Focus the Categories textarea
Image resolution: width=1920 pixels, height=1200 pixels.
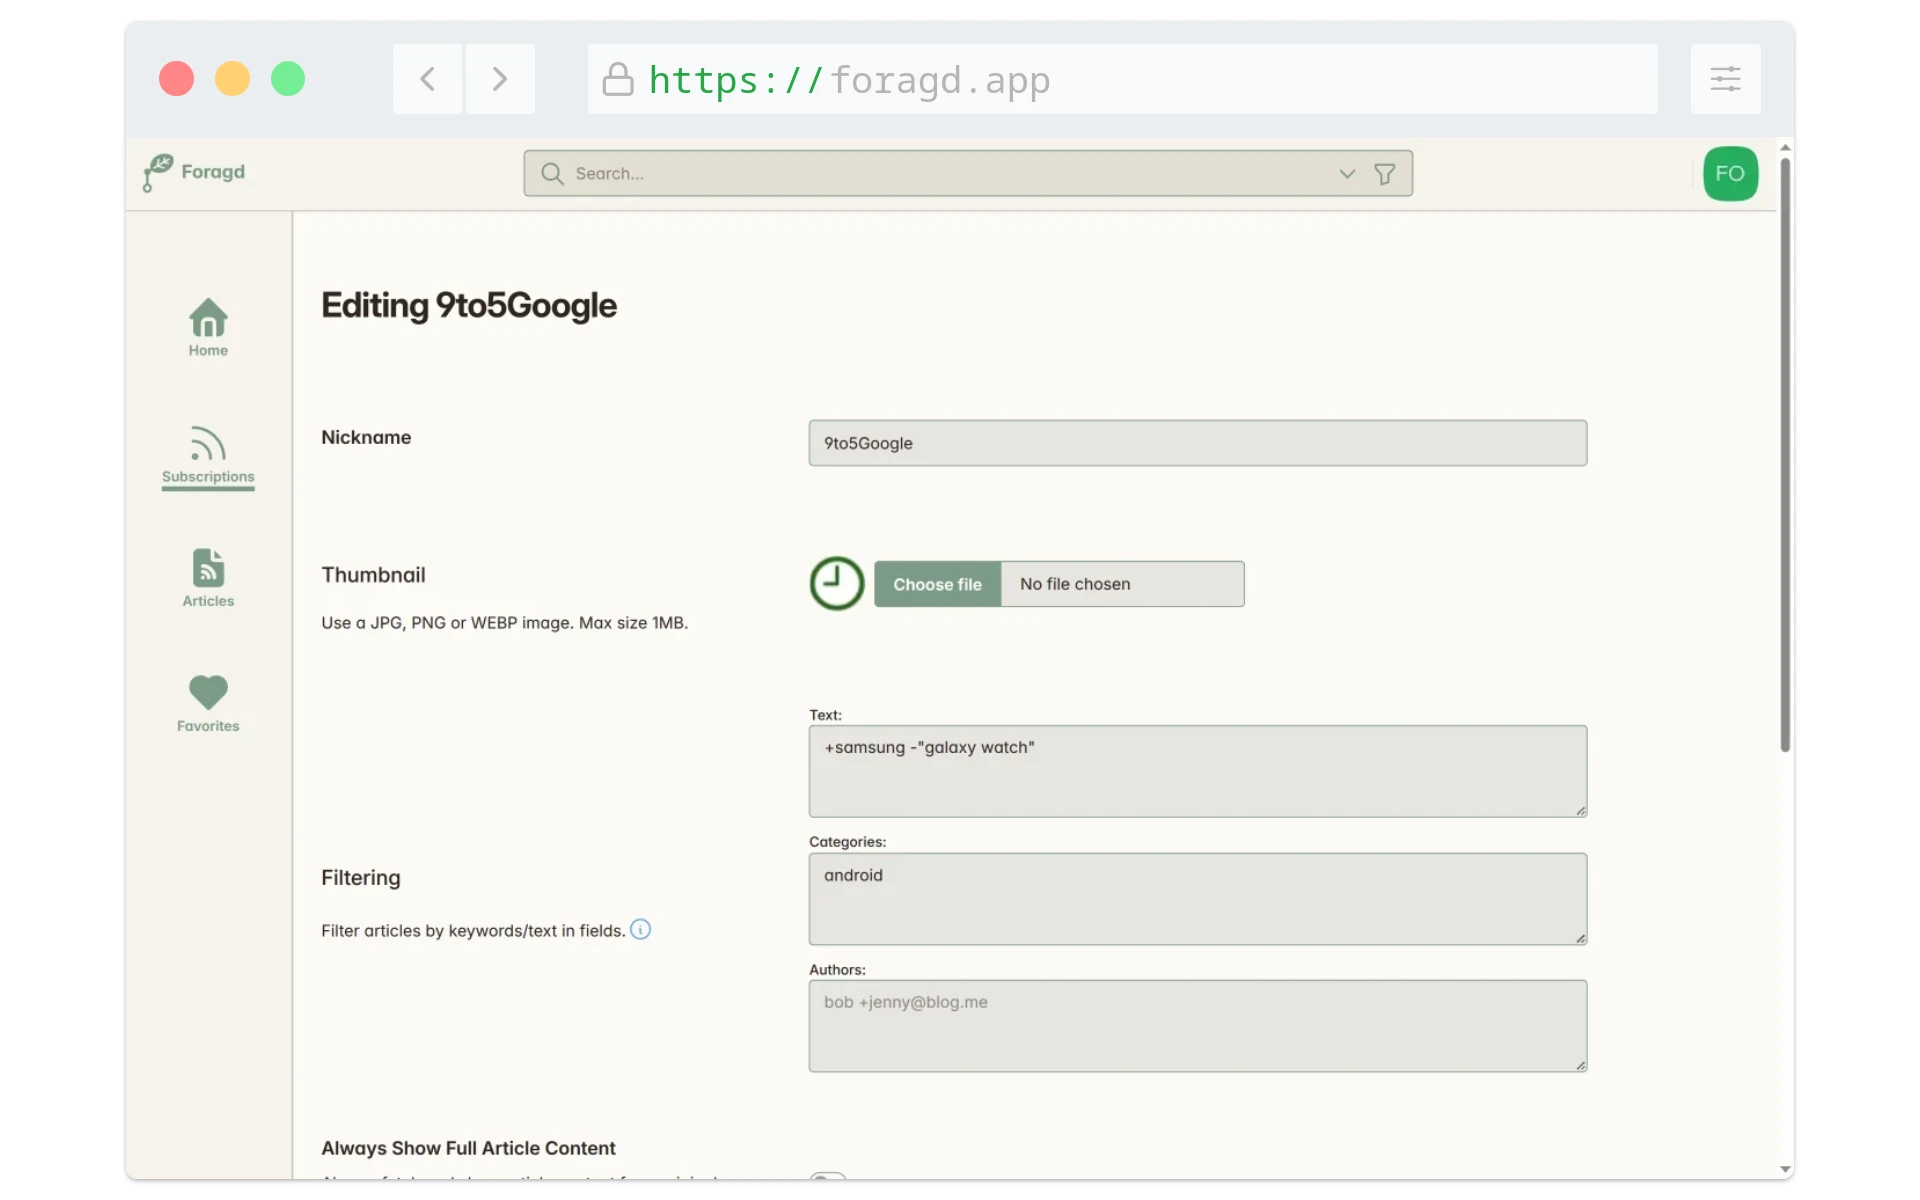pyautogui.click(x=1197, y=898)
